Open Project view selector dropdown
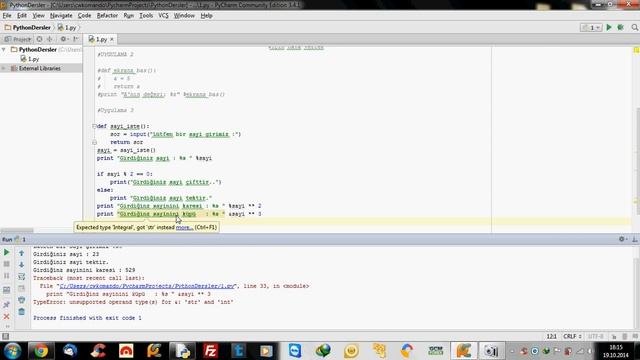This screenshot has width=640, height=360. point(17,39)
